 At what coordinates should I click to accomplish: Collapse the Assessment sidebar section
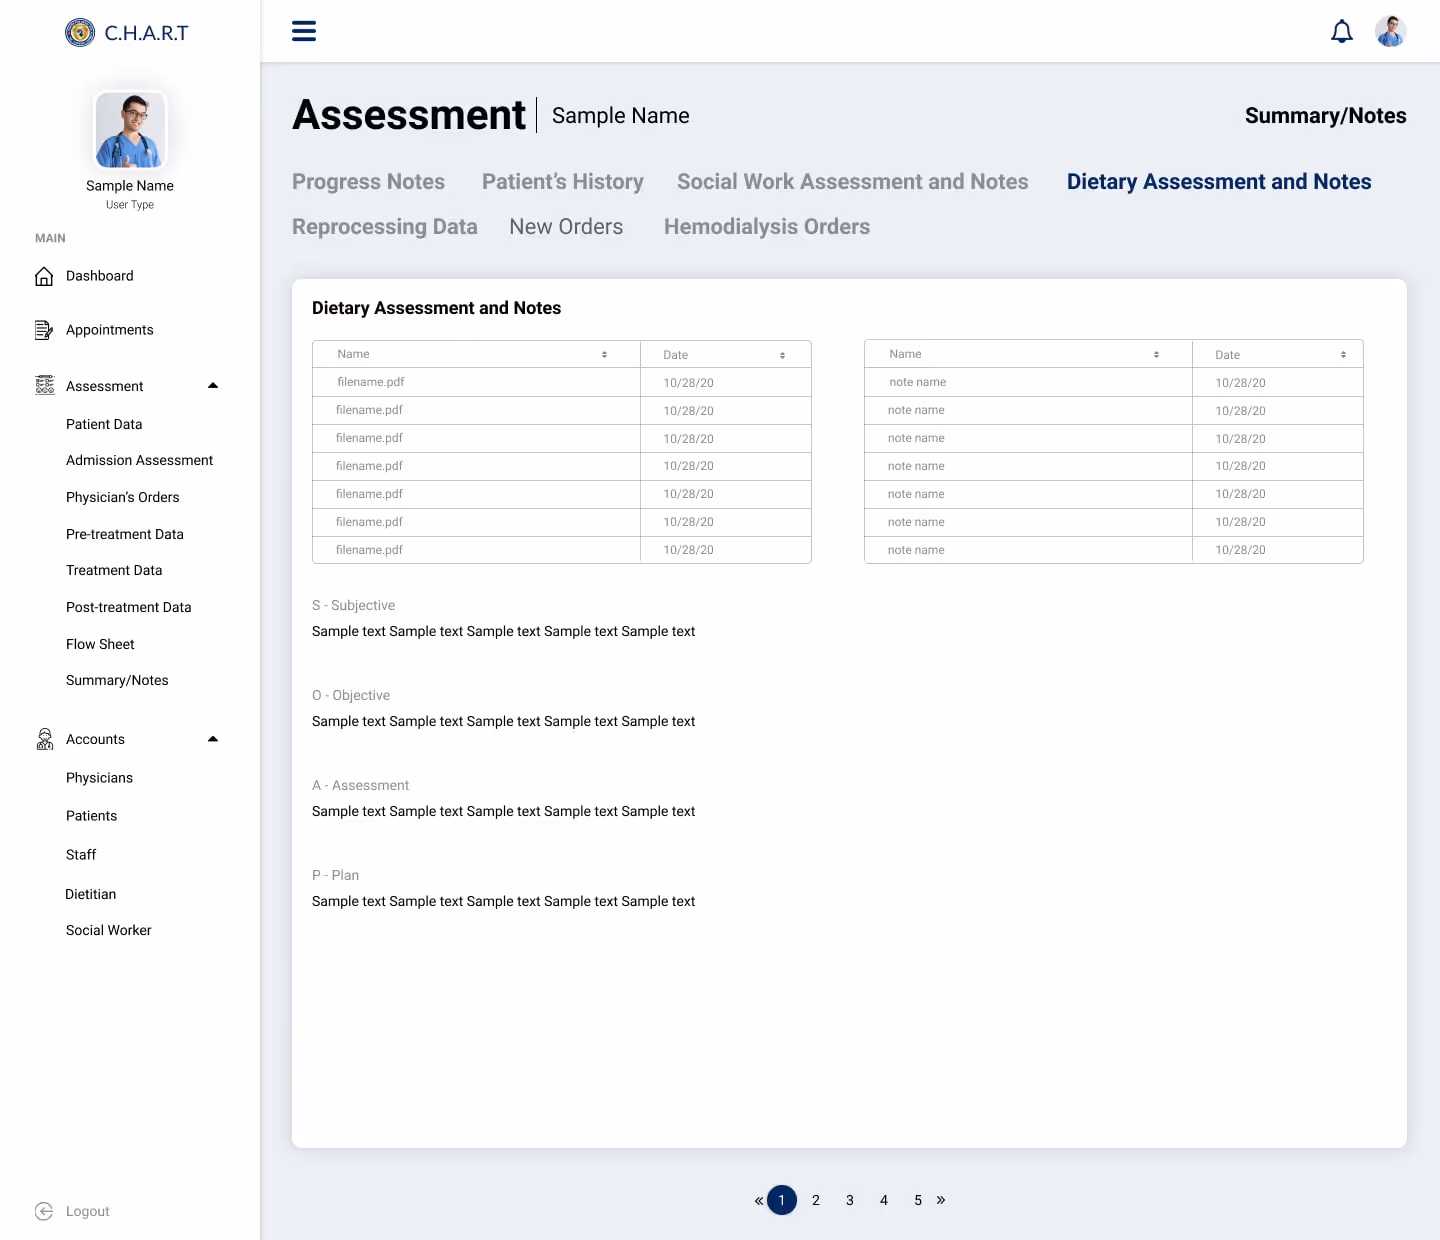[212, 386]
